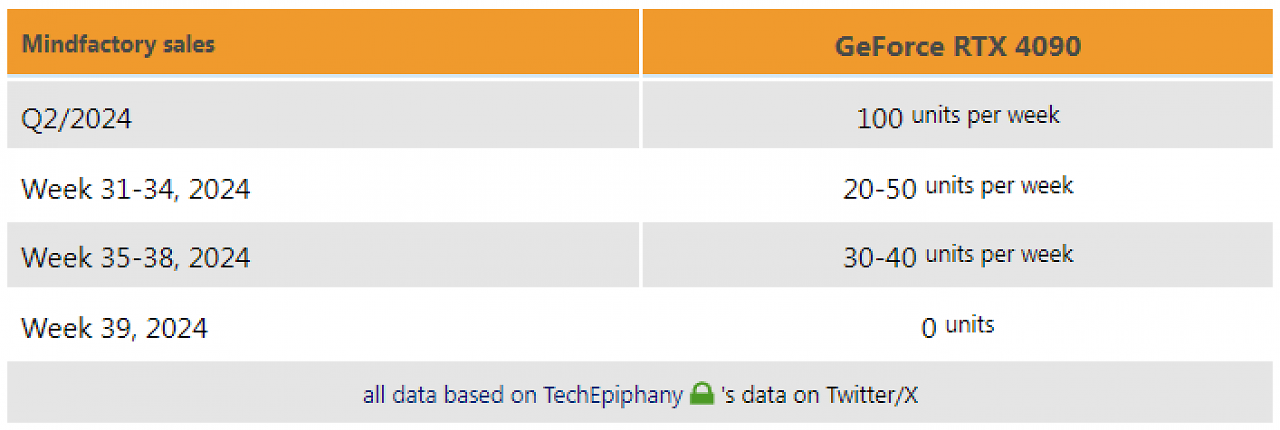Select the Mindfactory sales header cell
Screen dimensions: 1280x430
[323, 42]
